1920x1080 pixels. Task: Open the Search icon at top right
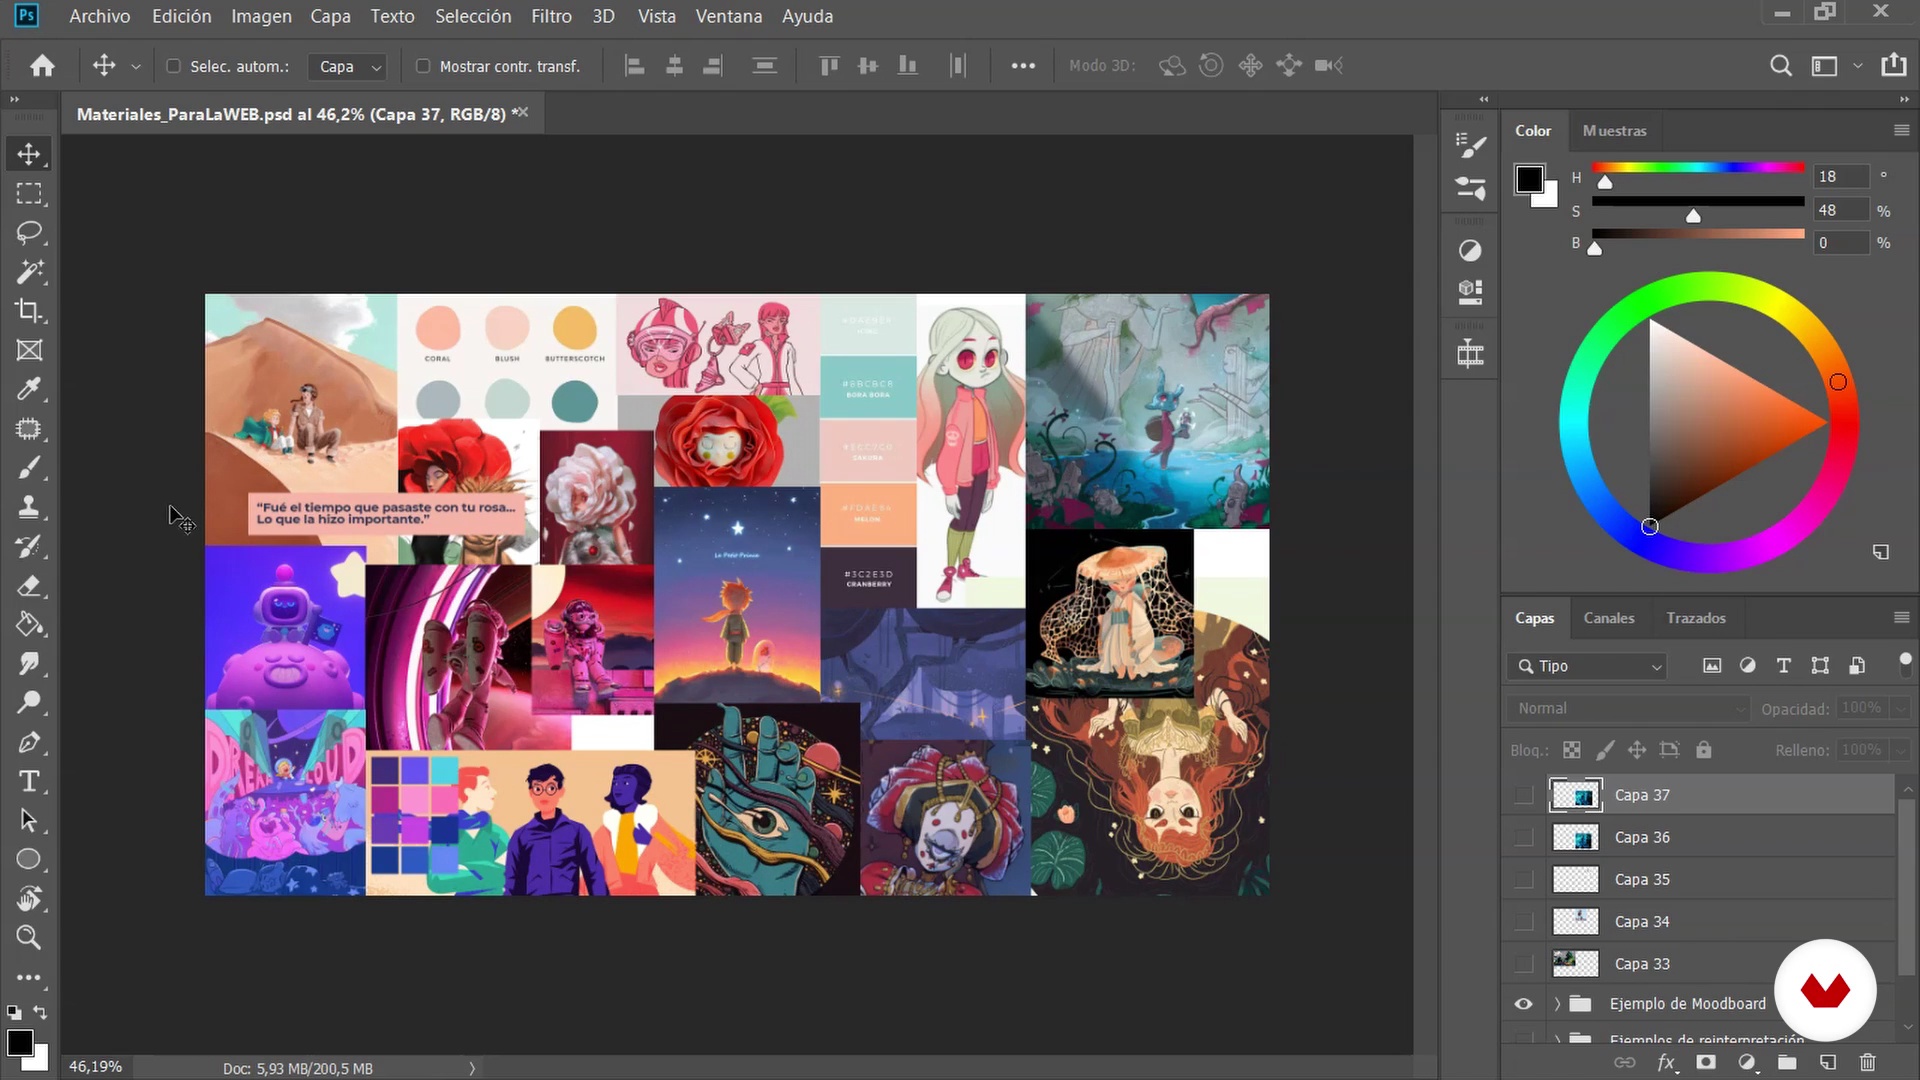click(x=1780, y=66)
